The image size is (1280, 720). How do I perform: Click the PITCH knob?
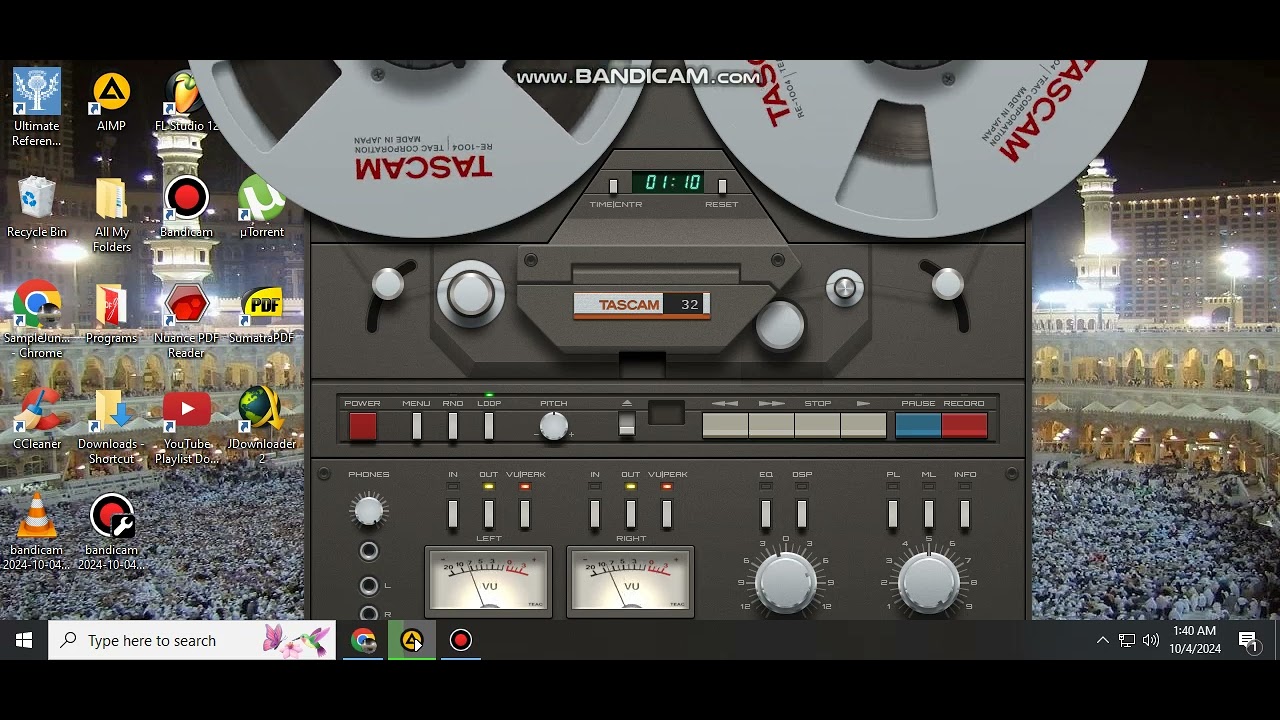click(x=553, y=426)
